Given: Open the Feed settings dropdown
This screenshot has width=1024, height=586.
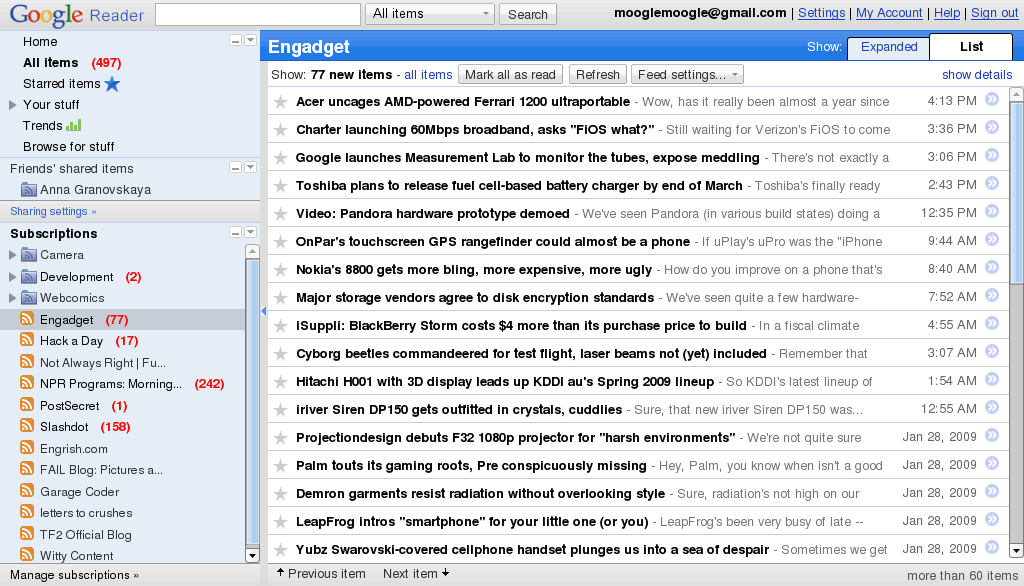Looking at the screenshot, I should 688,74.
